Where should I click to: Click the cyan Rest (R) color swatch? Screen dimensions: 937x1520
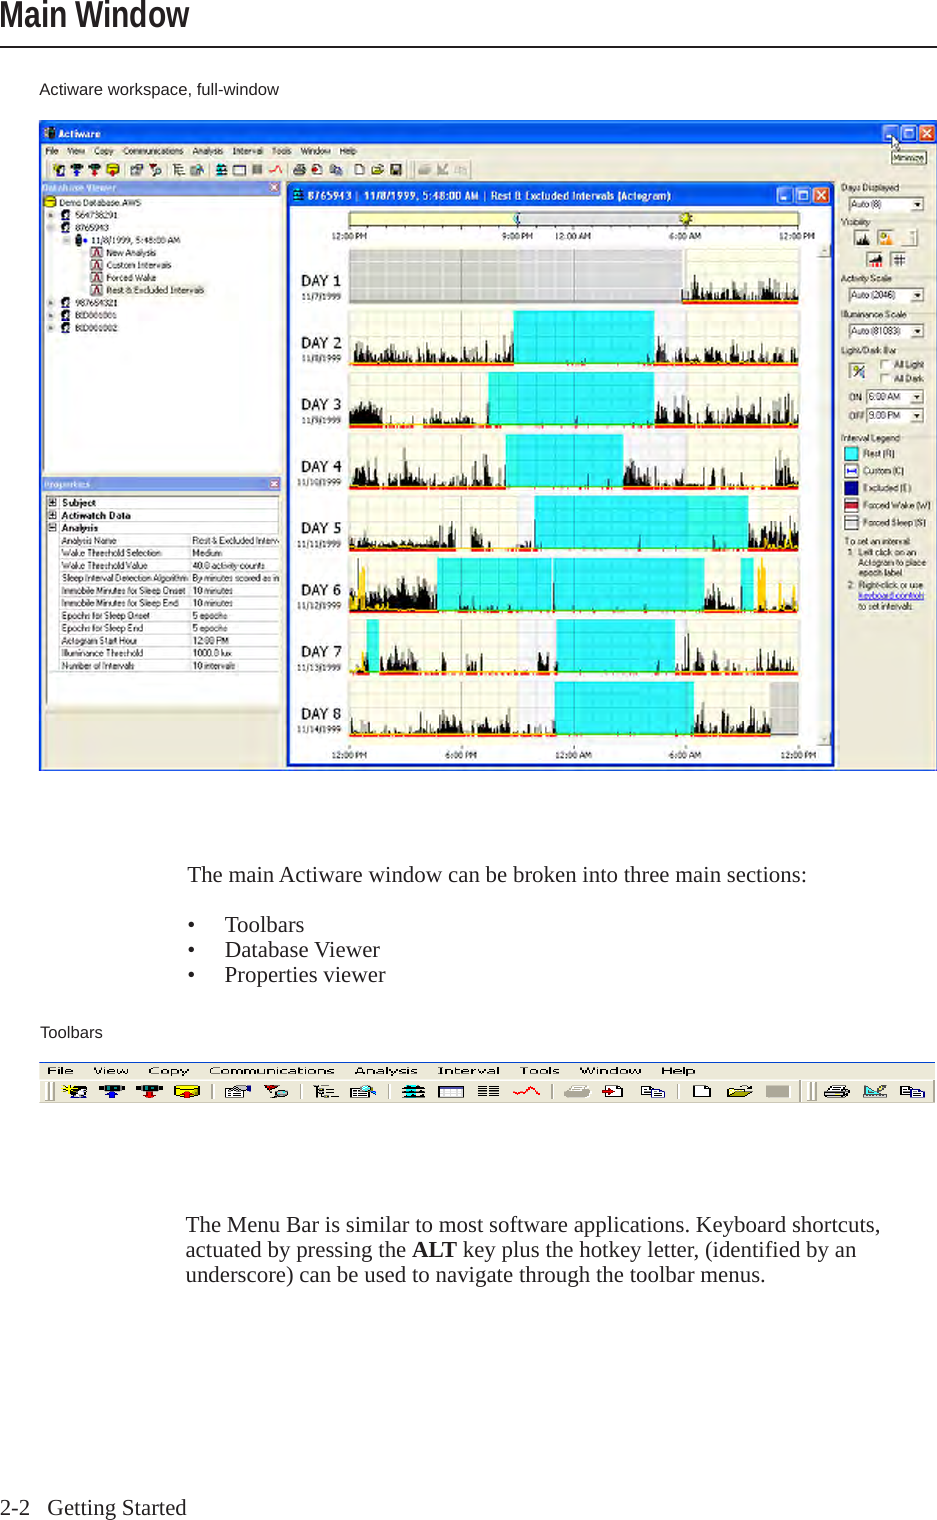[851, 453]
